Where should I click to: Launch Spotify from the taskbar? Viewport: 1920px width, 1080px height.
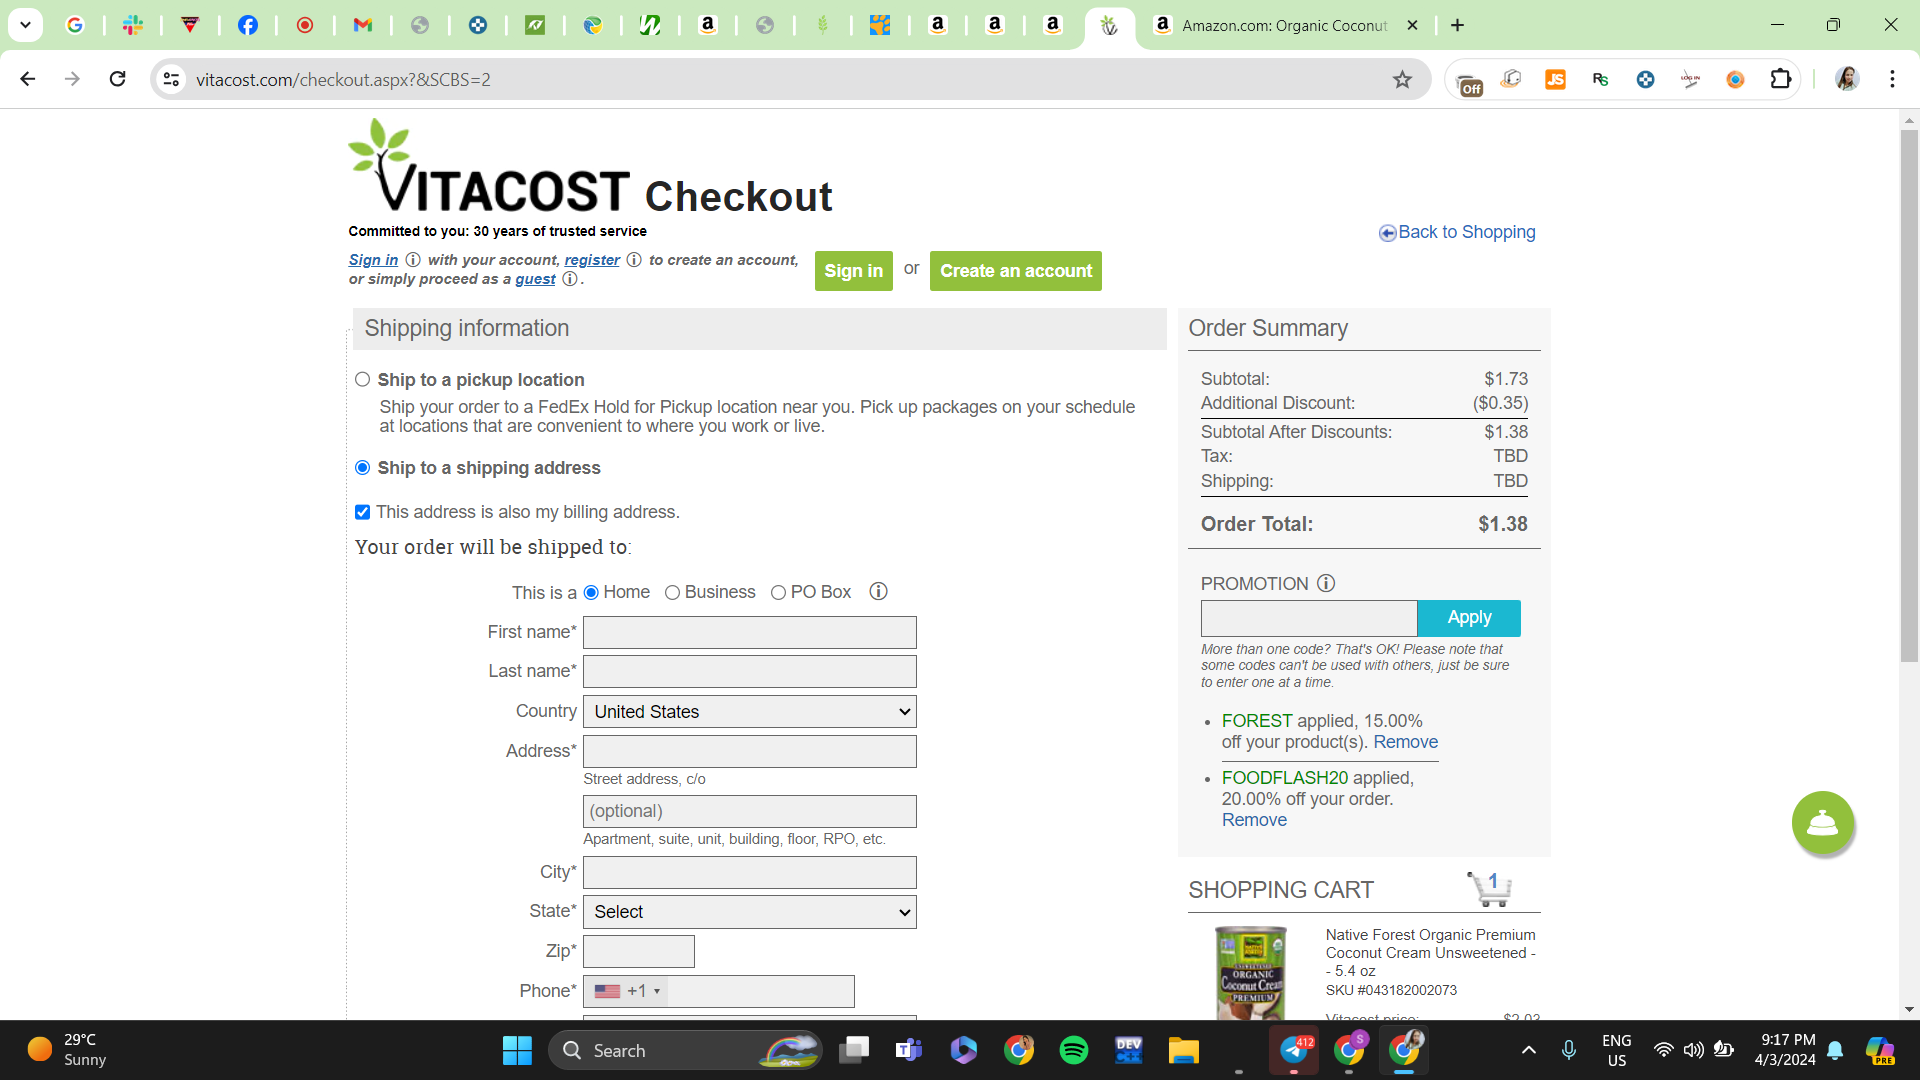tap(1074, 1050)
